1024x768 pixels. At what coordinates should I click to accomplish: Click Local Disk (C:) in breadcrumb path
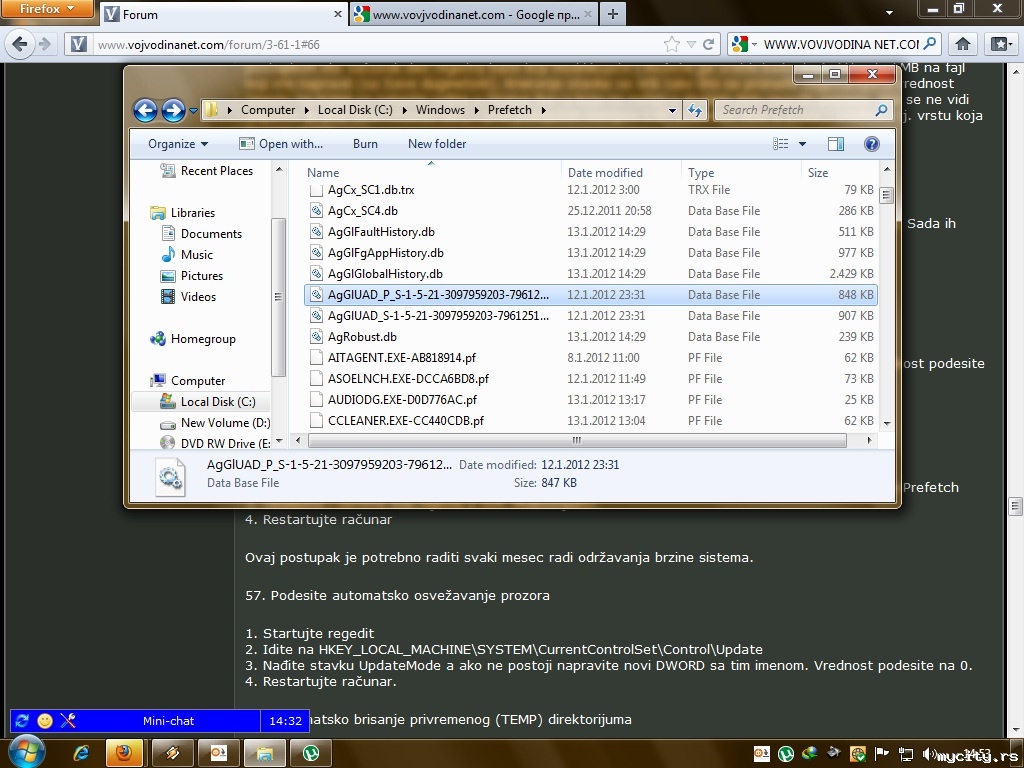tap(355, 110)
